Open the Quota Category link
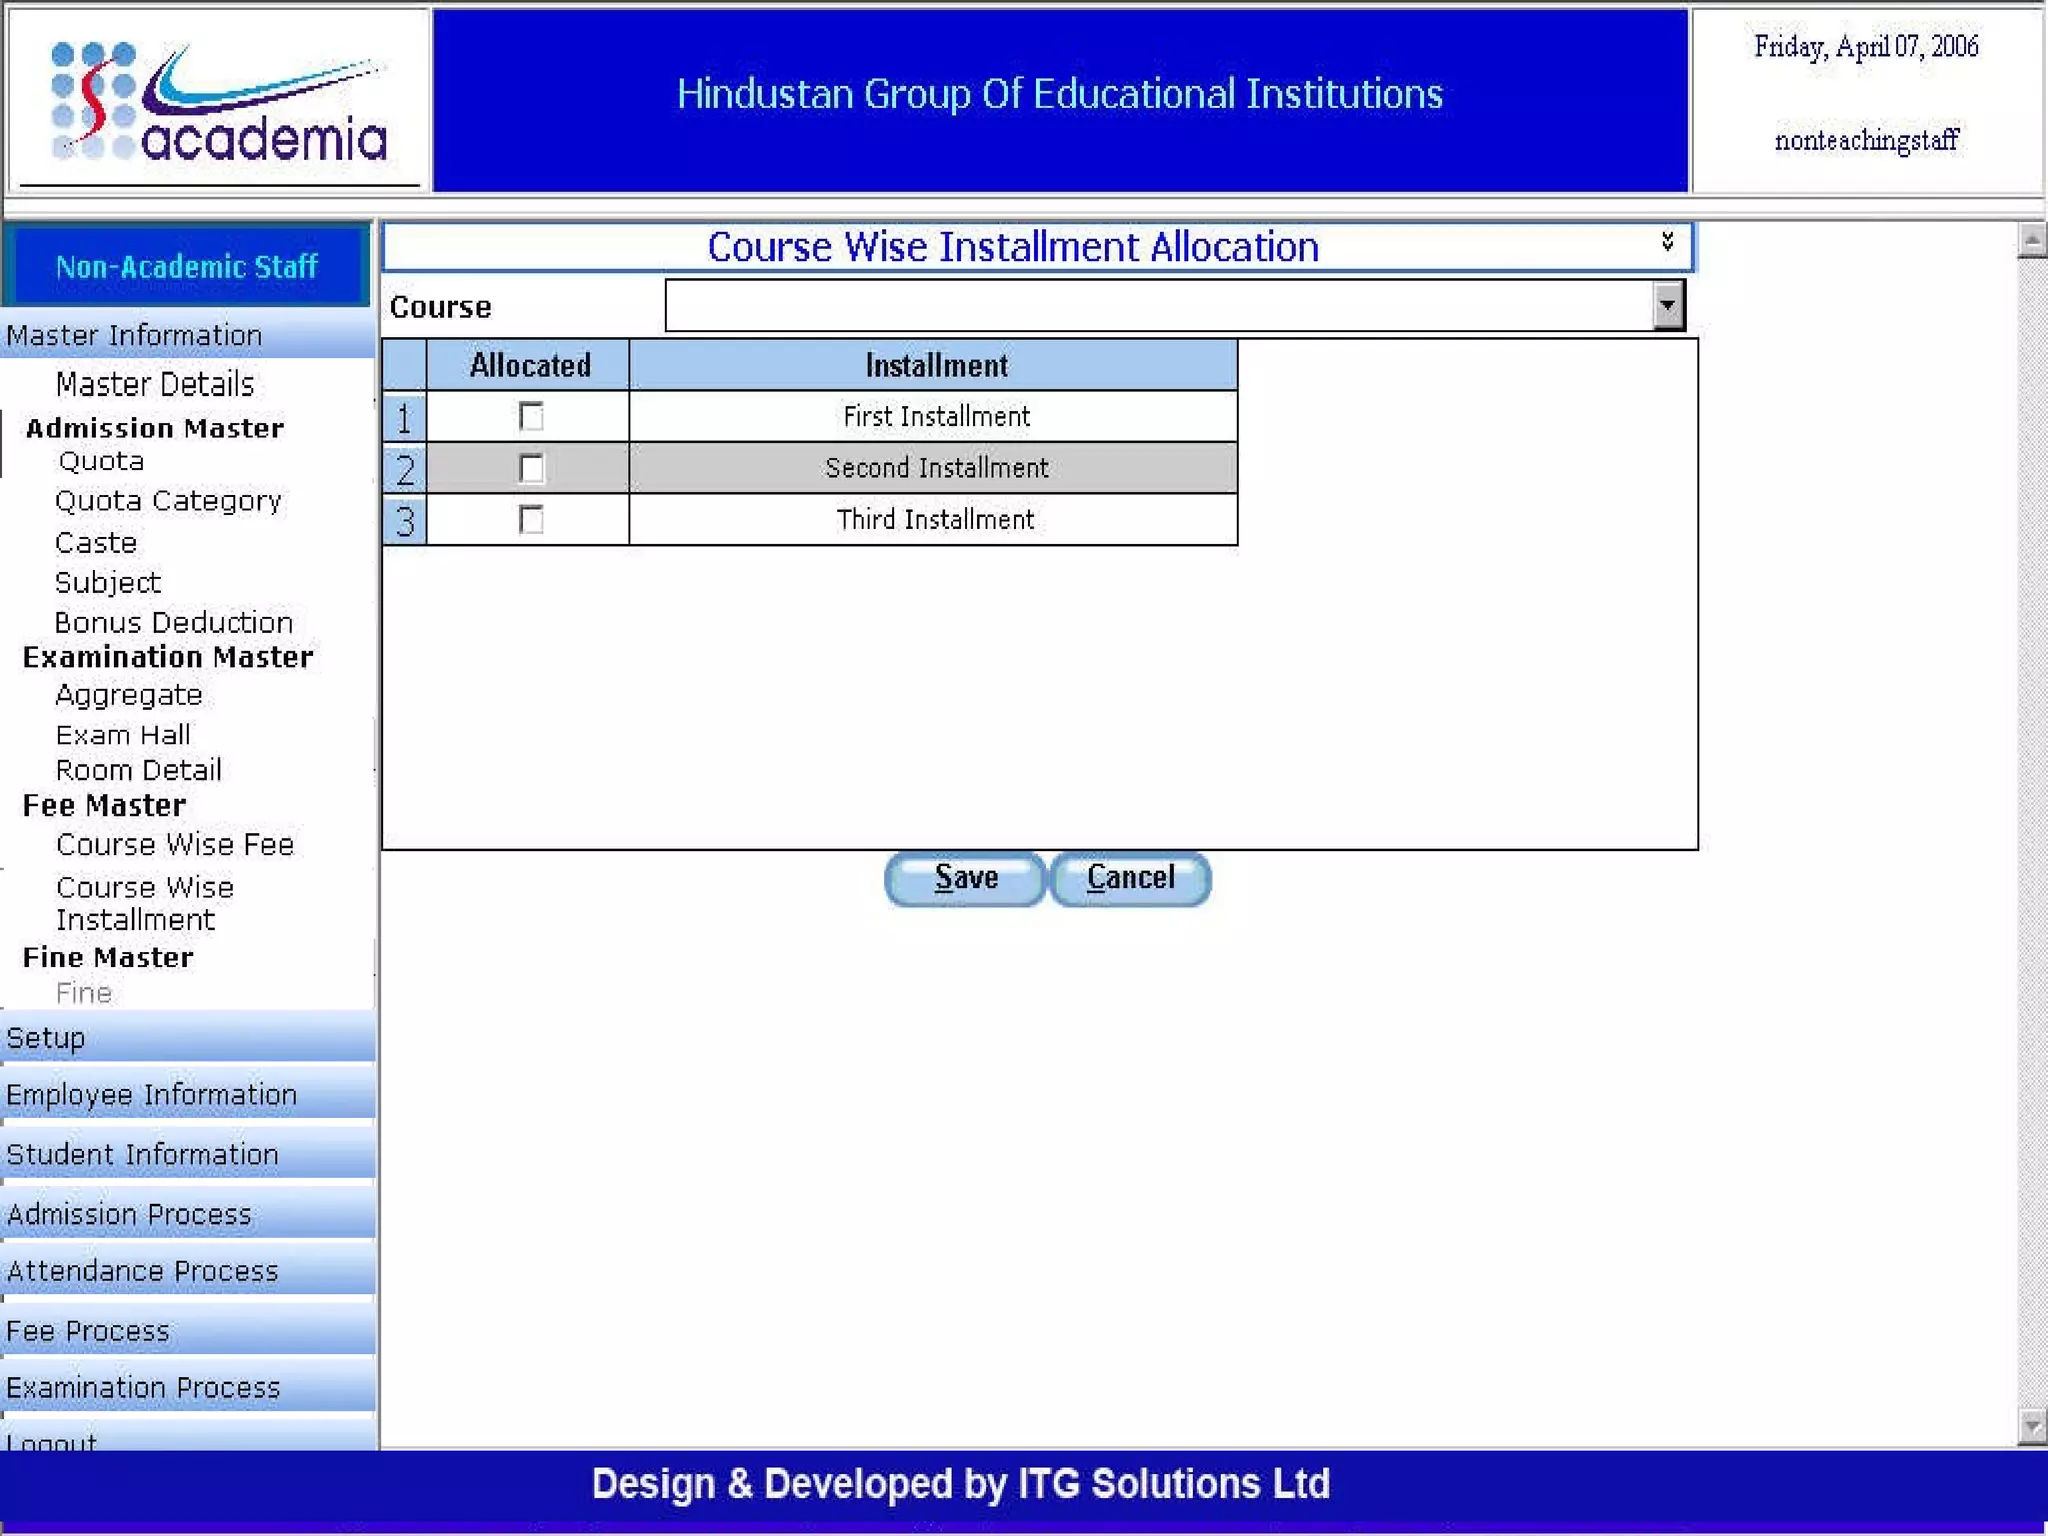 pyautogui.click(x=168, y=500)
